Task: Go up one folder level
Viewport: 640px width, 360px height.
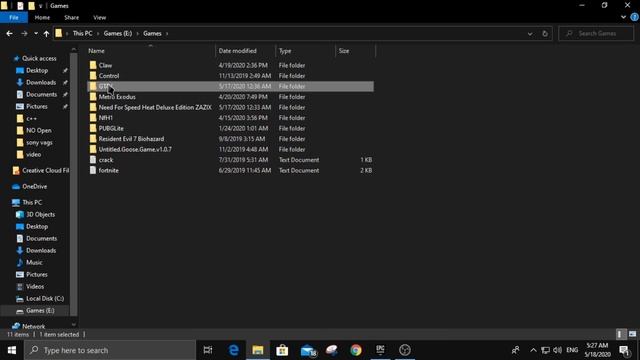Action: (x=46, y=33)
